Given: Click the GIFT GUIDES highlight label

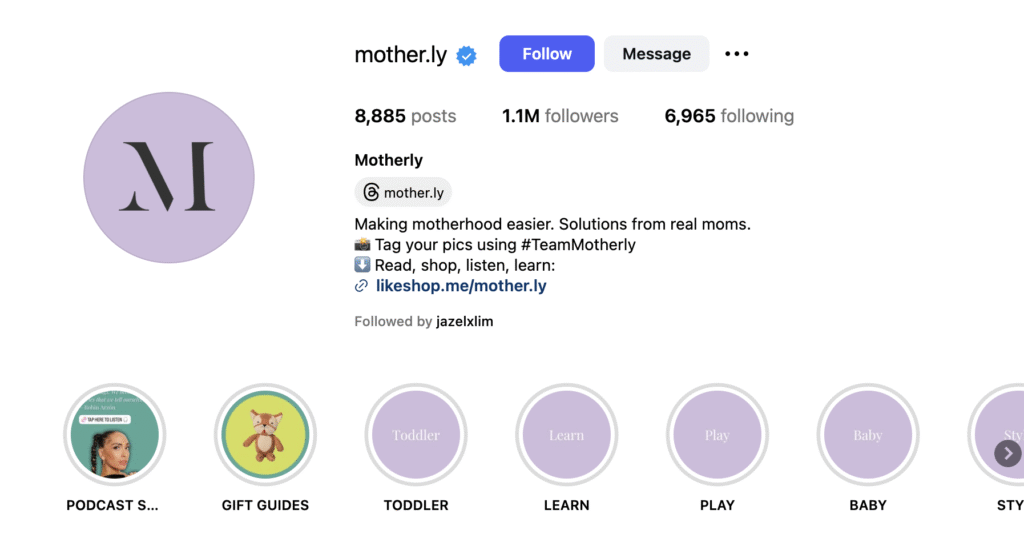Looking at the screenshot, I should 265,505.
